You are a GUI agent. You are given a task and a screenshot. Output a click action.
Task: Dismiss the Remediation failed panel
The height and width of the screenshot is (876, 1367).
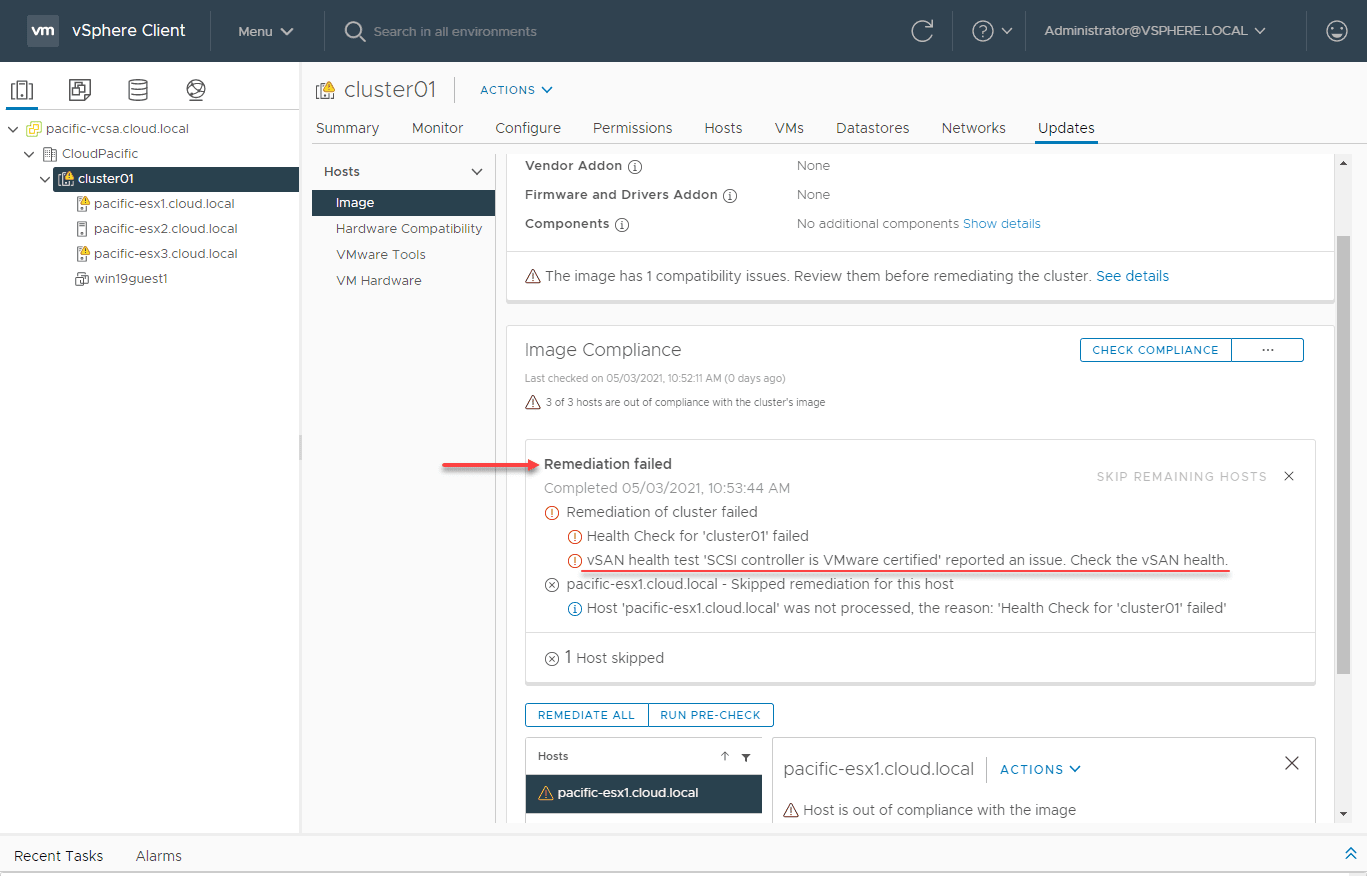pyautogui.click(x=1289, y=476)
